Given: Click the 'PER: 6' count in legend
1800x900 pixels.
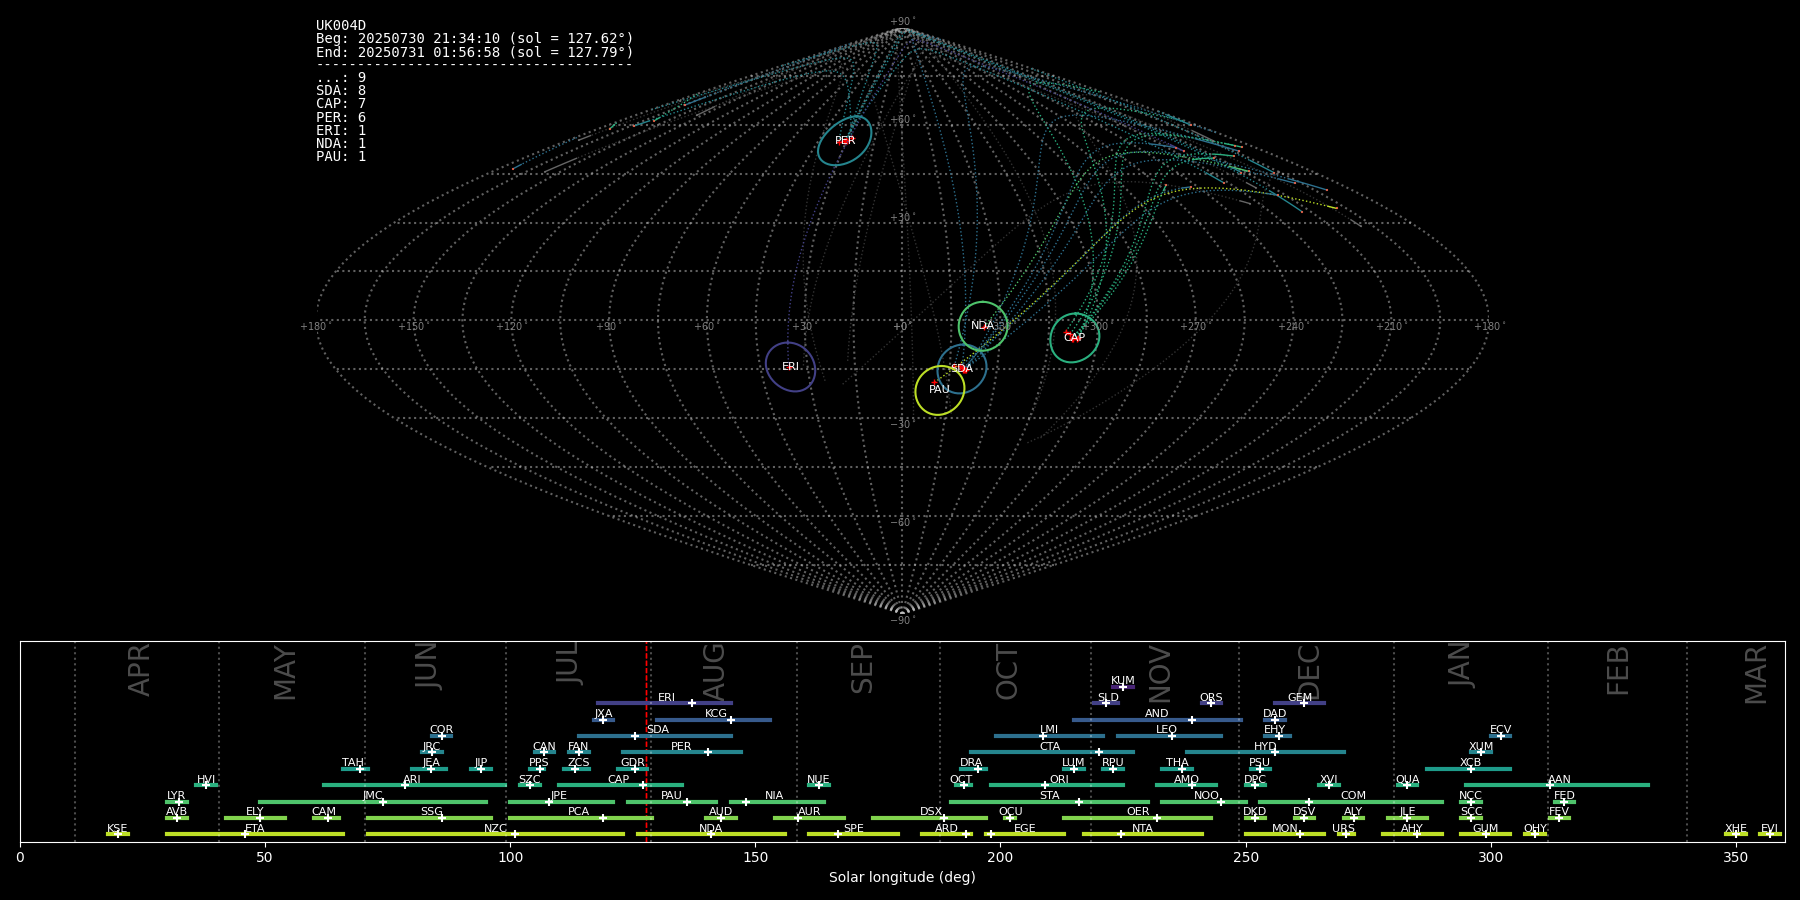Looking at the screenshot, I should (341, 117).
